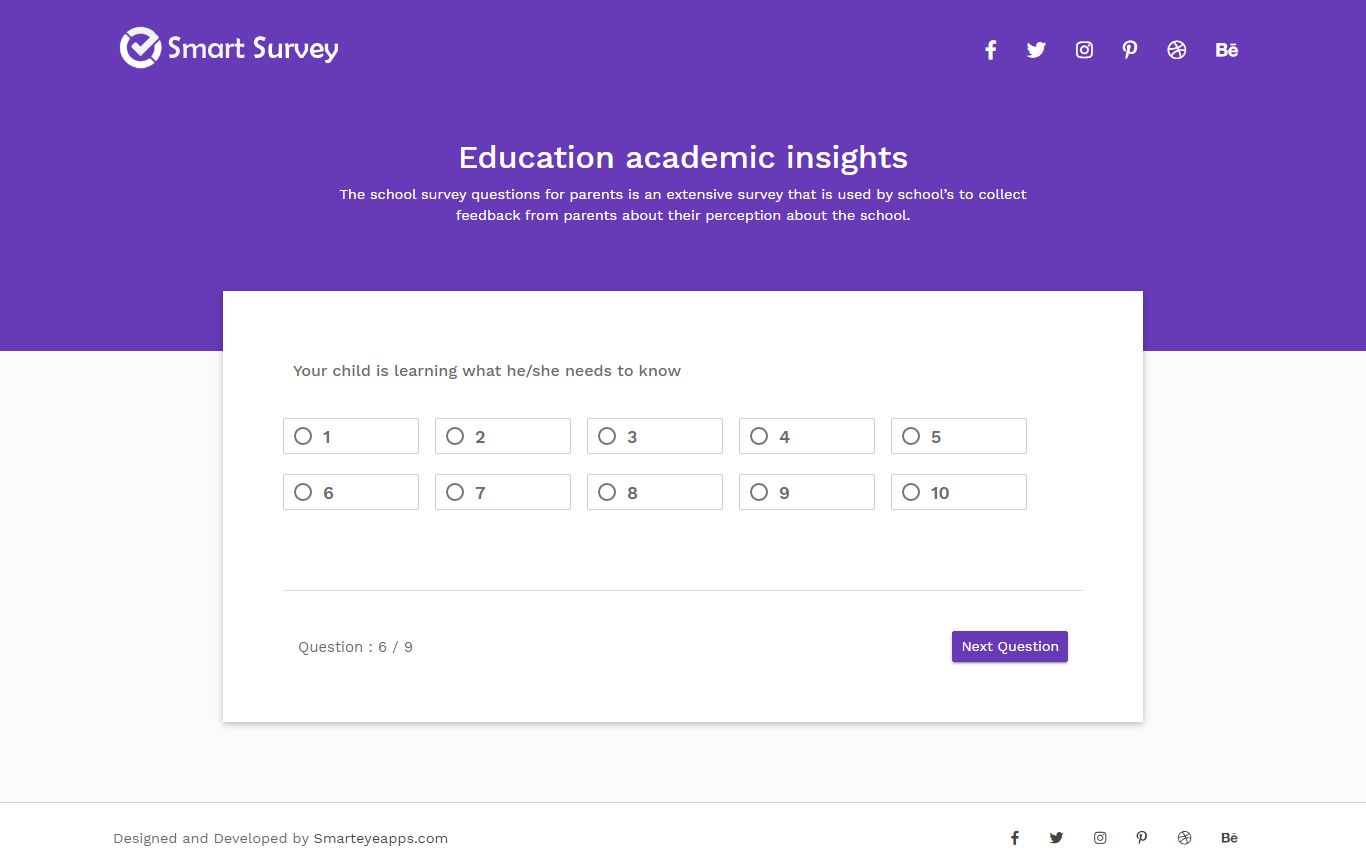Pick rating option 8
The height and width of the screenshot is (868, 1366).
pyautogui.click(x=655, y=492)
